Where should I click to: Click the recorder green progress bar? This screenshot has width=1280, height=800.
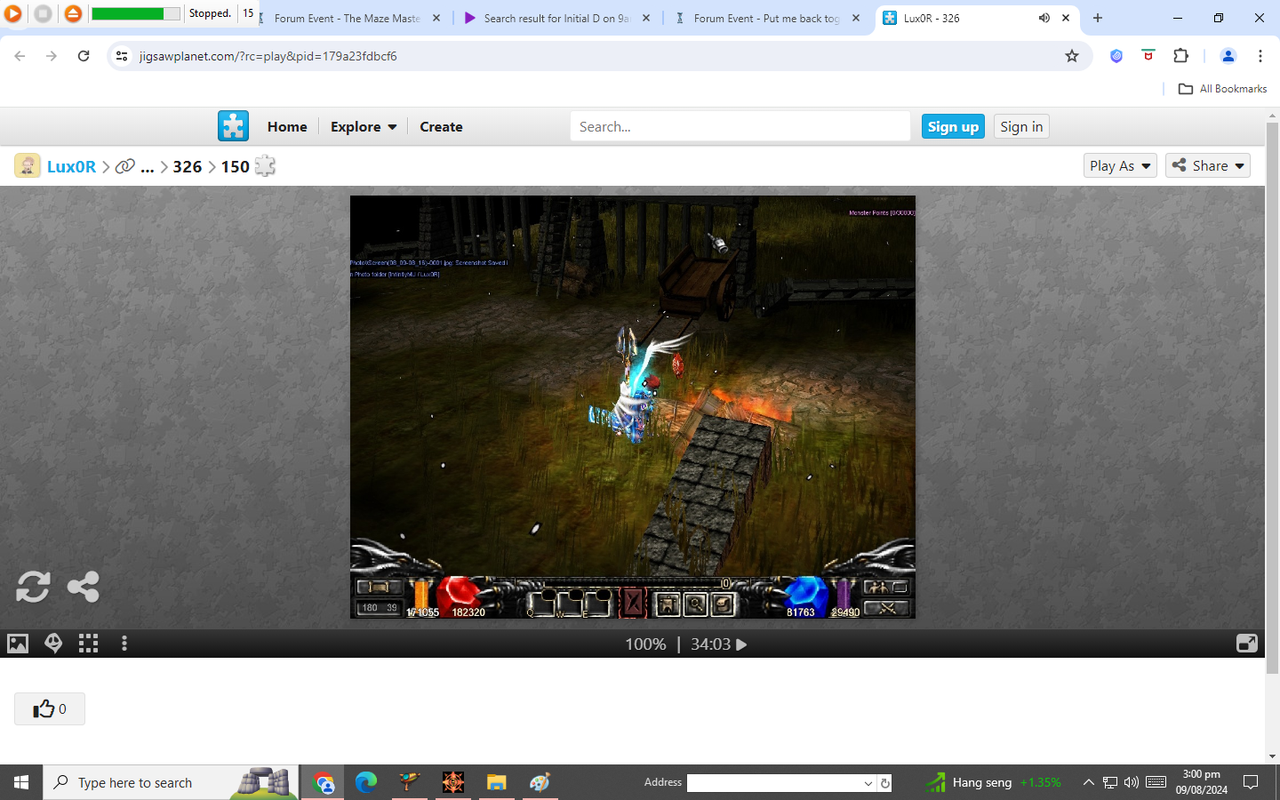[136, 14]
